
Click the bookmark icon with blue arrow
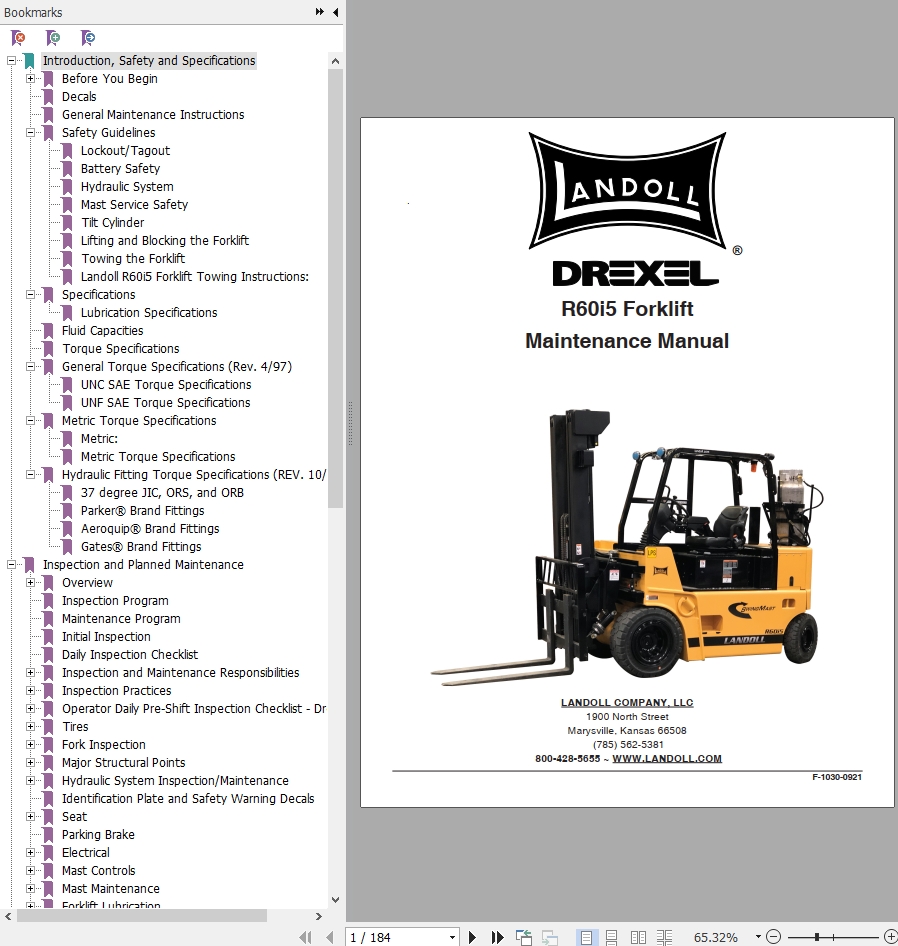88,38
